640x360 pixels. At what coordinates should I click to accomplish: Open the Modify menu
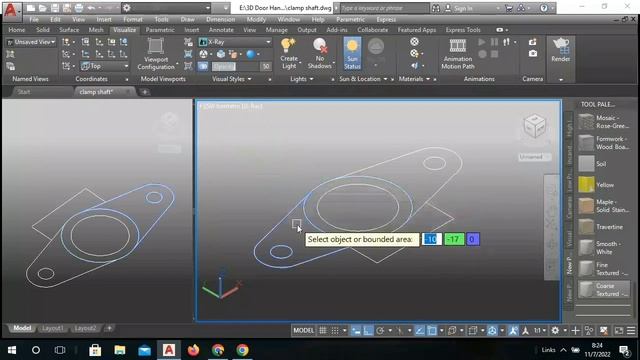click(256, 19)
